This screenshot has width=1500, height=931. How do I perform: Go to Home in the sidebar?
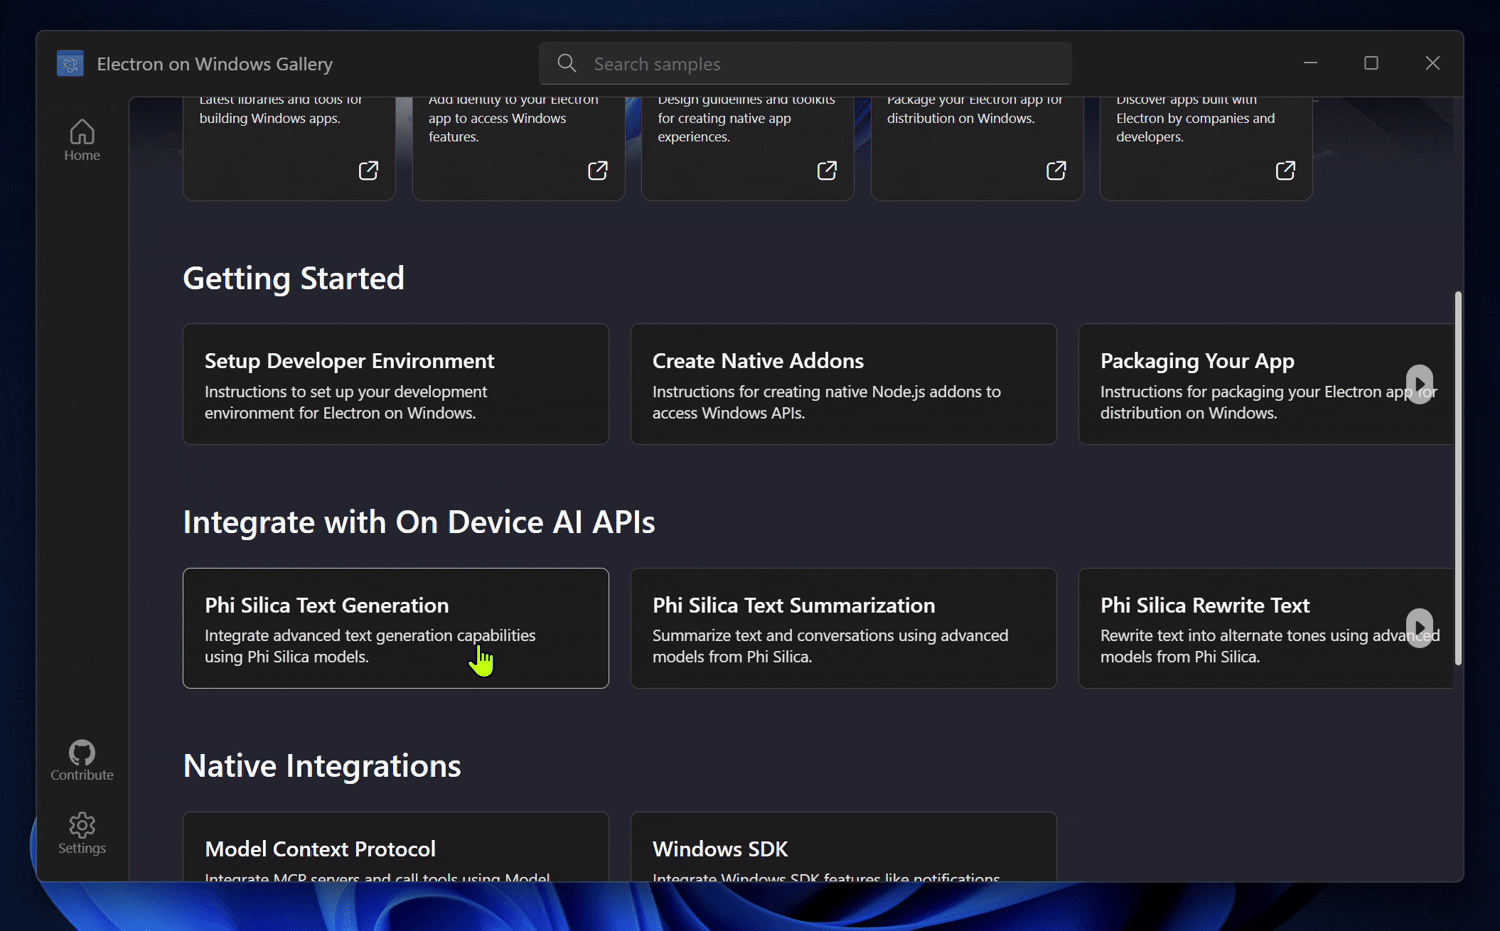click(82, 140)
